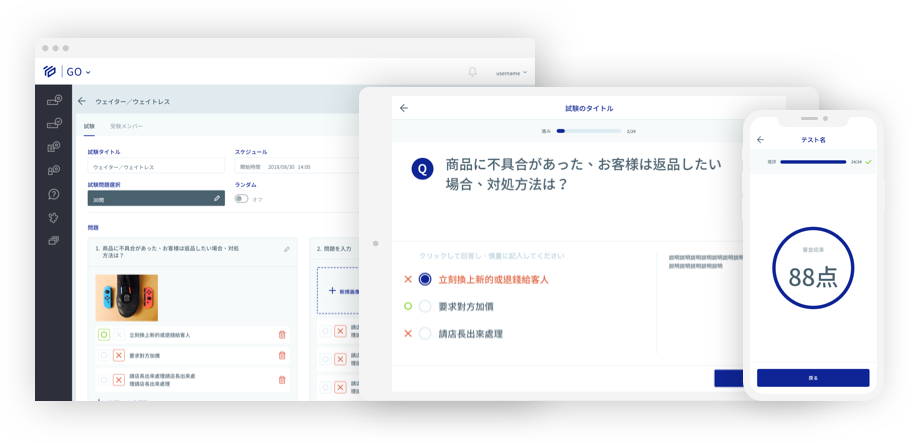Click the 試験タイトル input field
The height and width of the screenshot is (443, 919).
[x=156, y=167]
